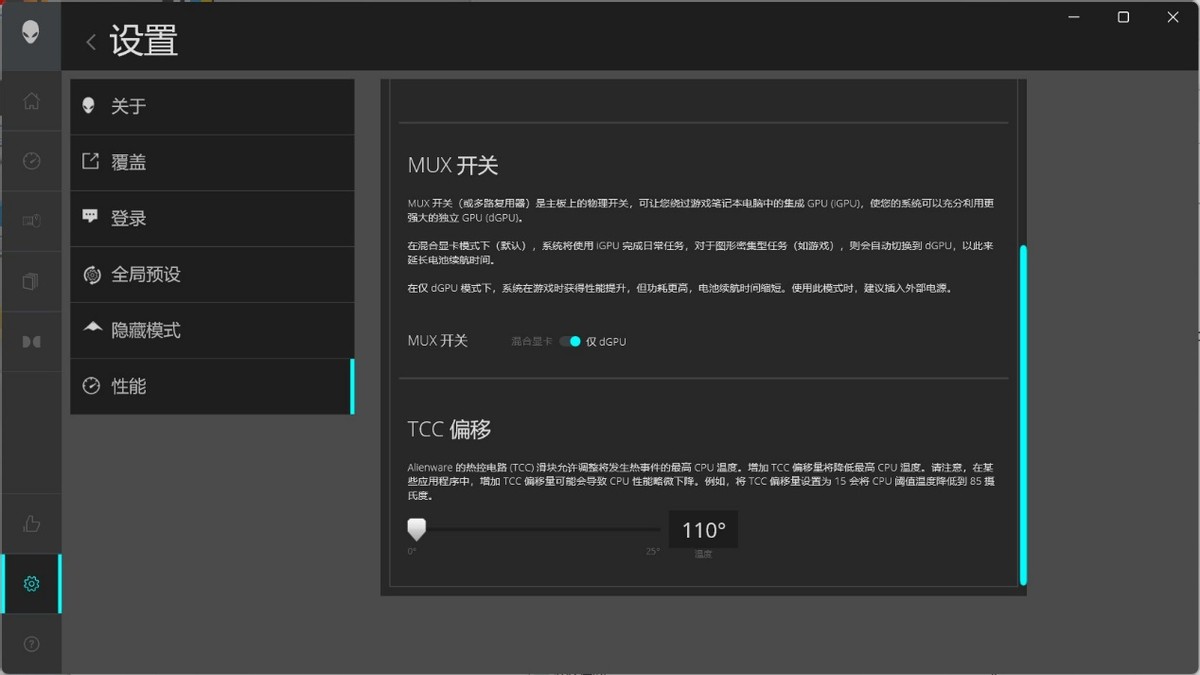Image resolution: width=1200 pixels, height=675 pixels.
Task: Click the 110° temperature value box
Action: (703, 530)
